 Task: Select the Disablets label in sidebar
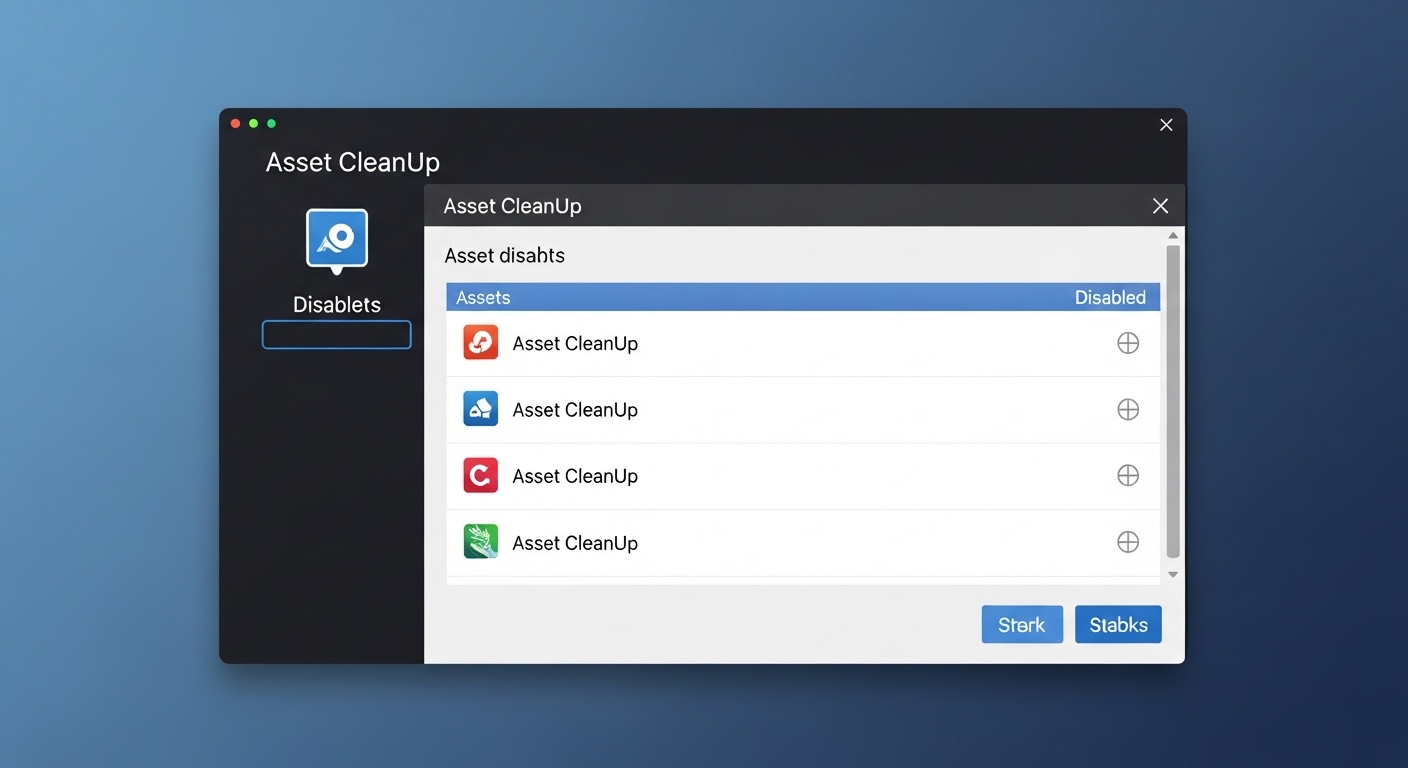(337, 304)
